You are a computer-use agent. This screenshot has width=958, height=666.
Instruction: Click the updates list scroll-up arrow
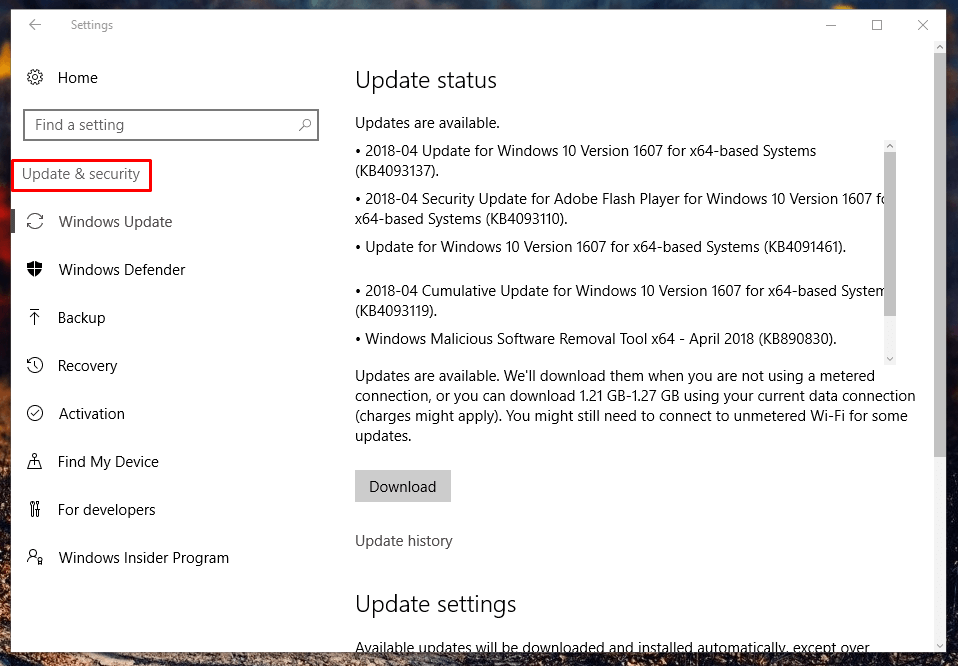(x=890, y=146)
